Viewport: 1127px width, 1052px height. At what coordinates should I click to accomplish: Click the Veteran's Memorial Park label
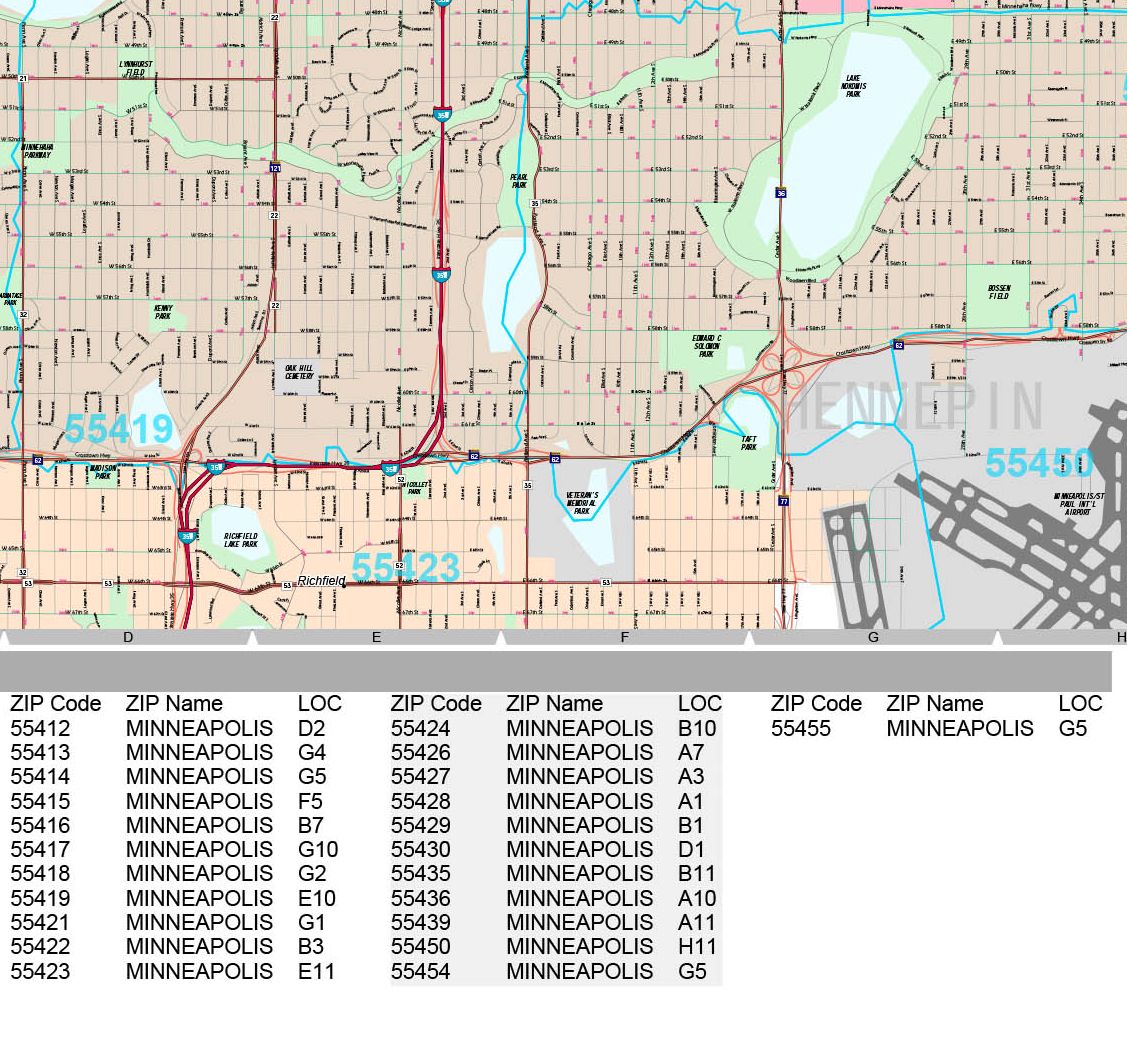[581, 503]
